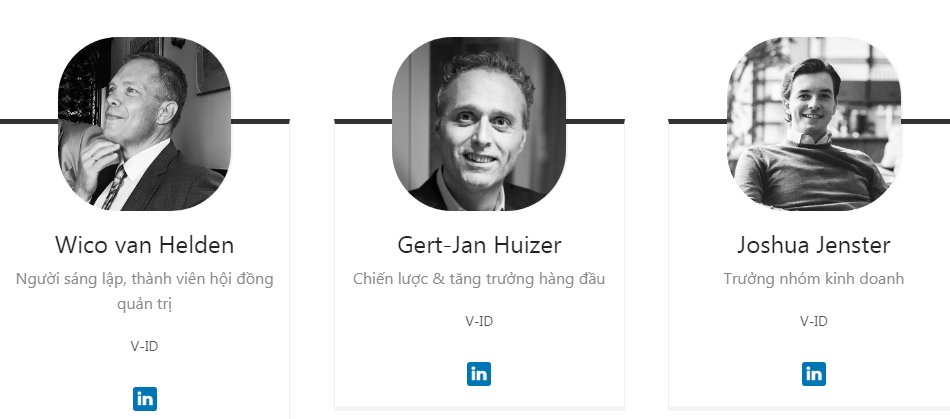Select the name Joshua Jenster
Viewport: 950px width, 419px height.
[x=814, y=245]
